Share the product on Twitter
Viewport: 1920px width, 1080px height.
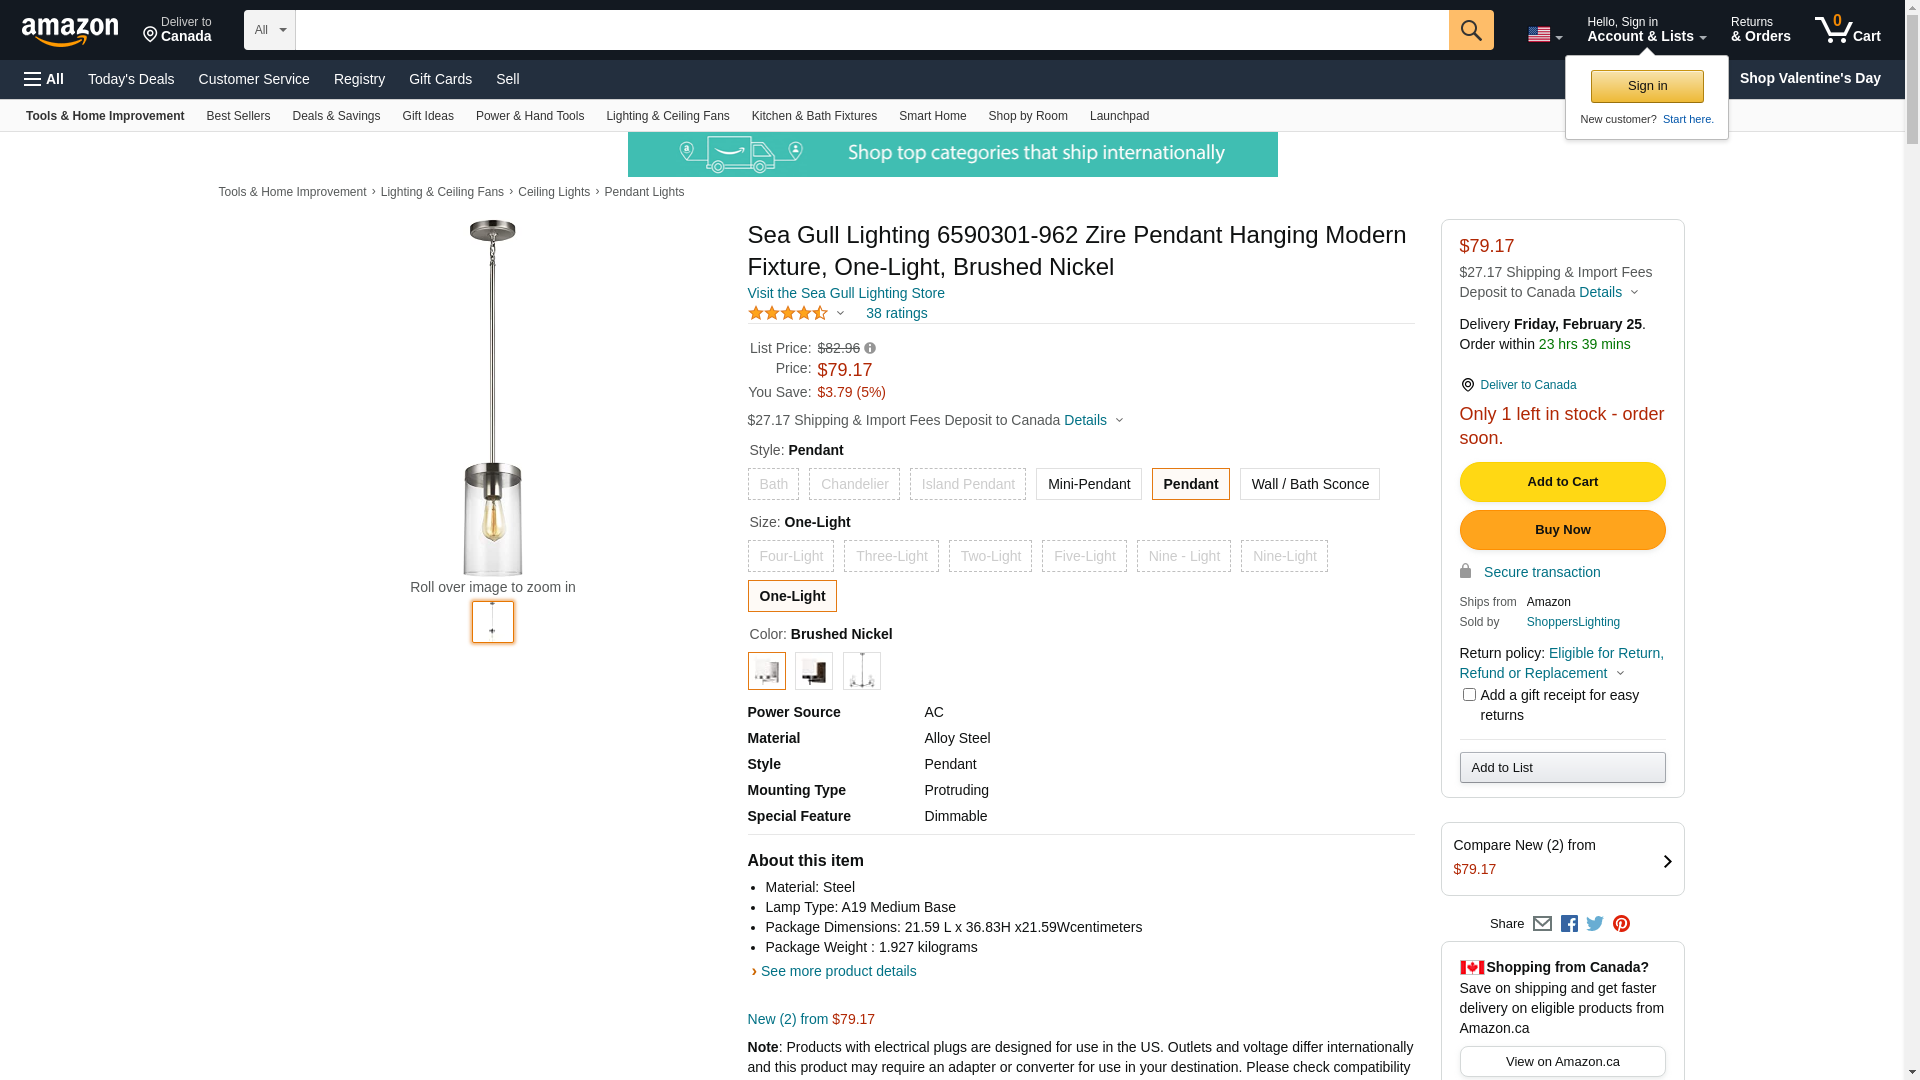click(x=1595, y=924)
